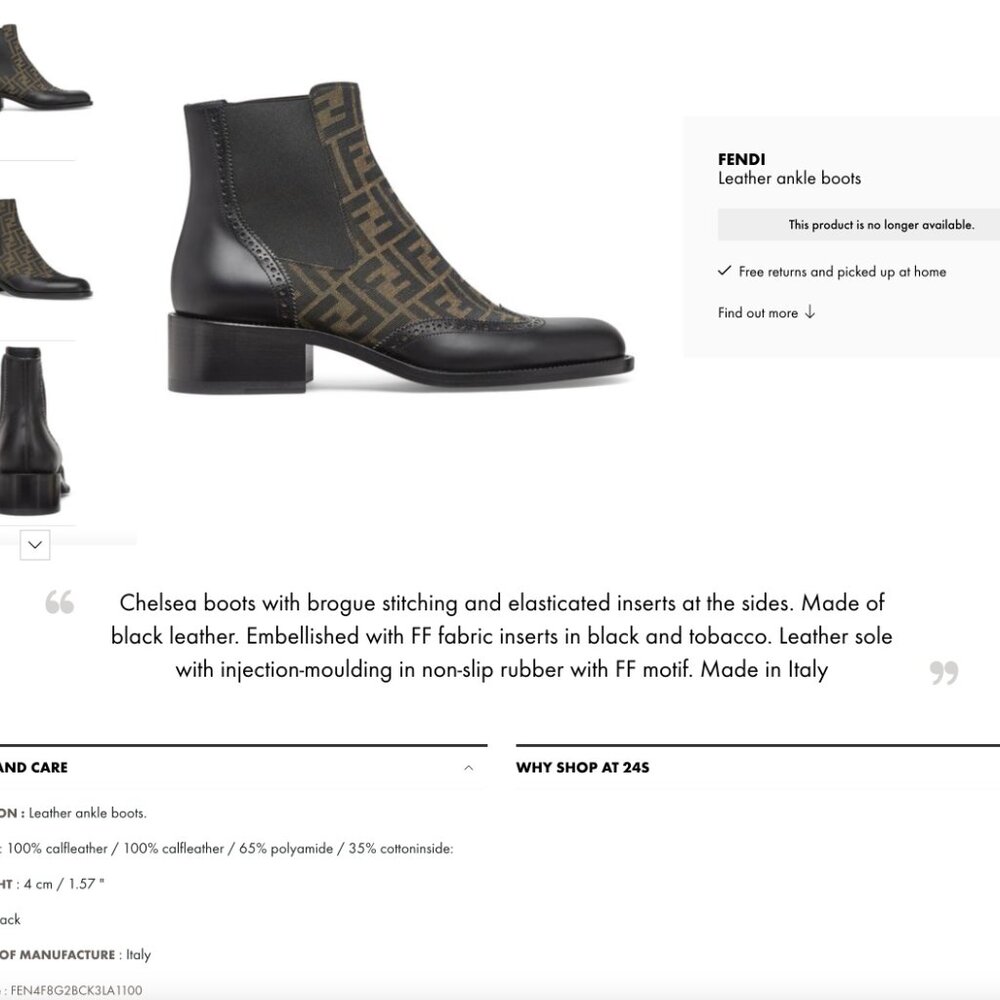
Task: Click the downward arrow in Find out more
Action: click(808, 313)
